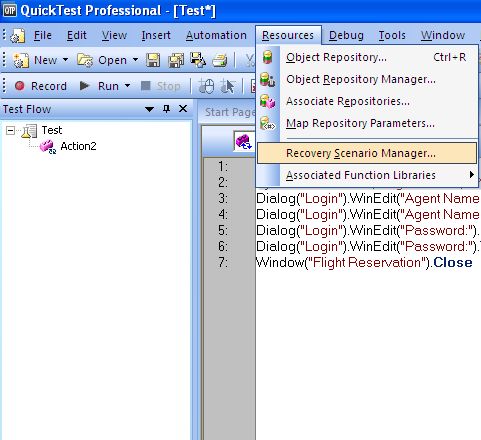Click line number 7 in the editor gutter
The image size is (481, 440).
[223, 262]
